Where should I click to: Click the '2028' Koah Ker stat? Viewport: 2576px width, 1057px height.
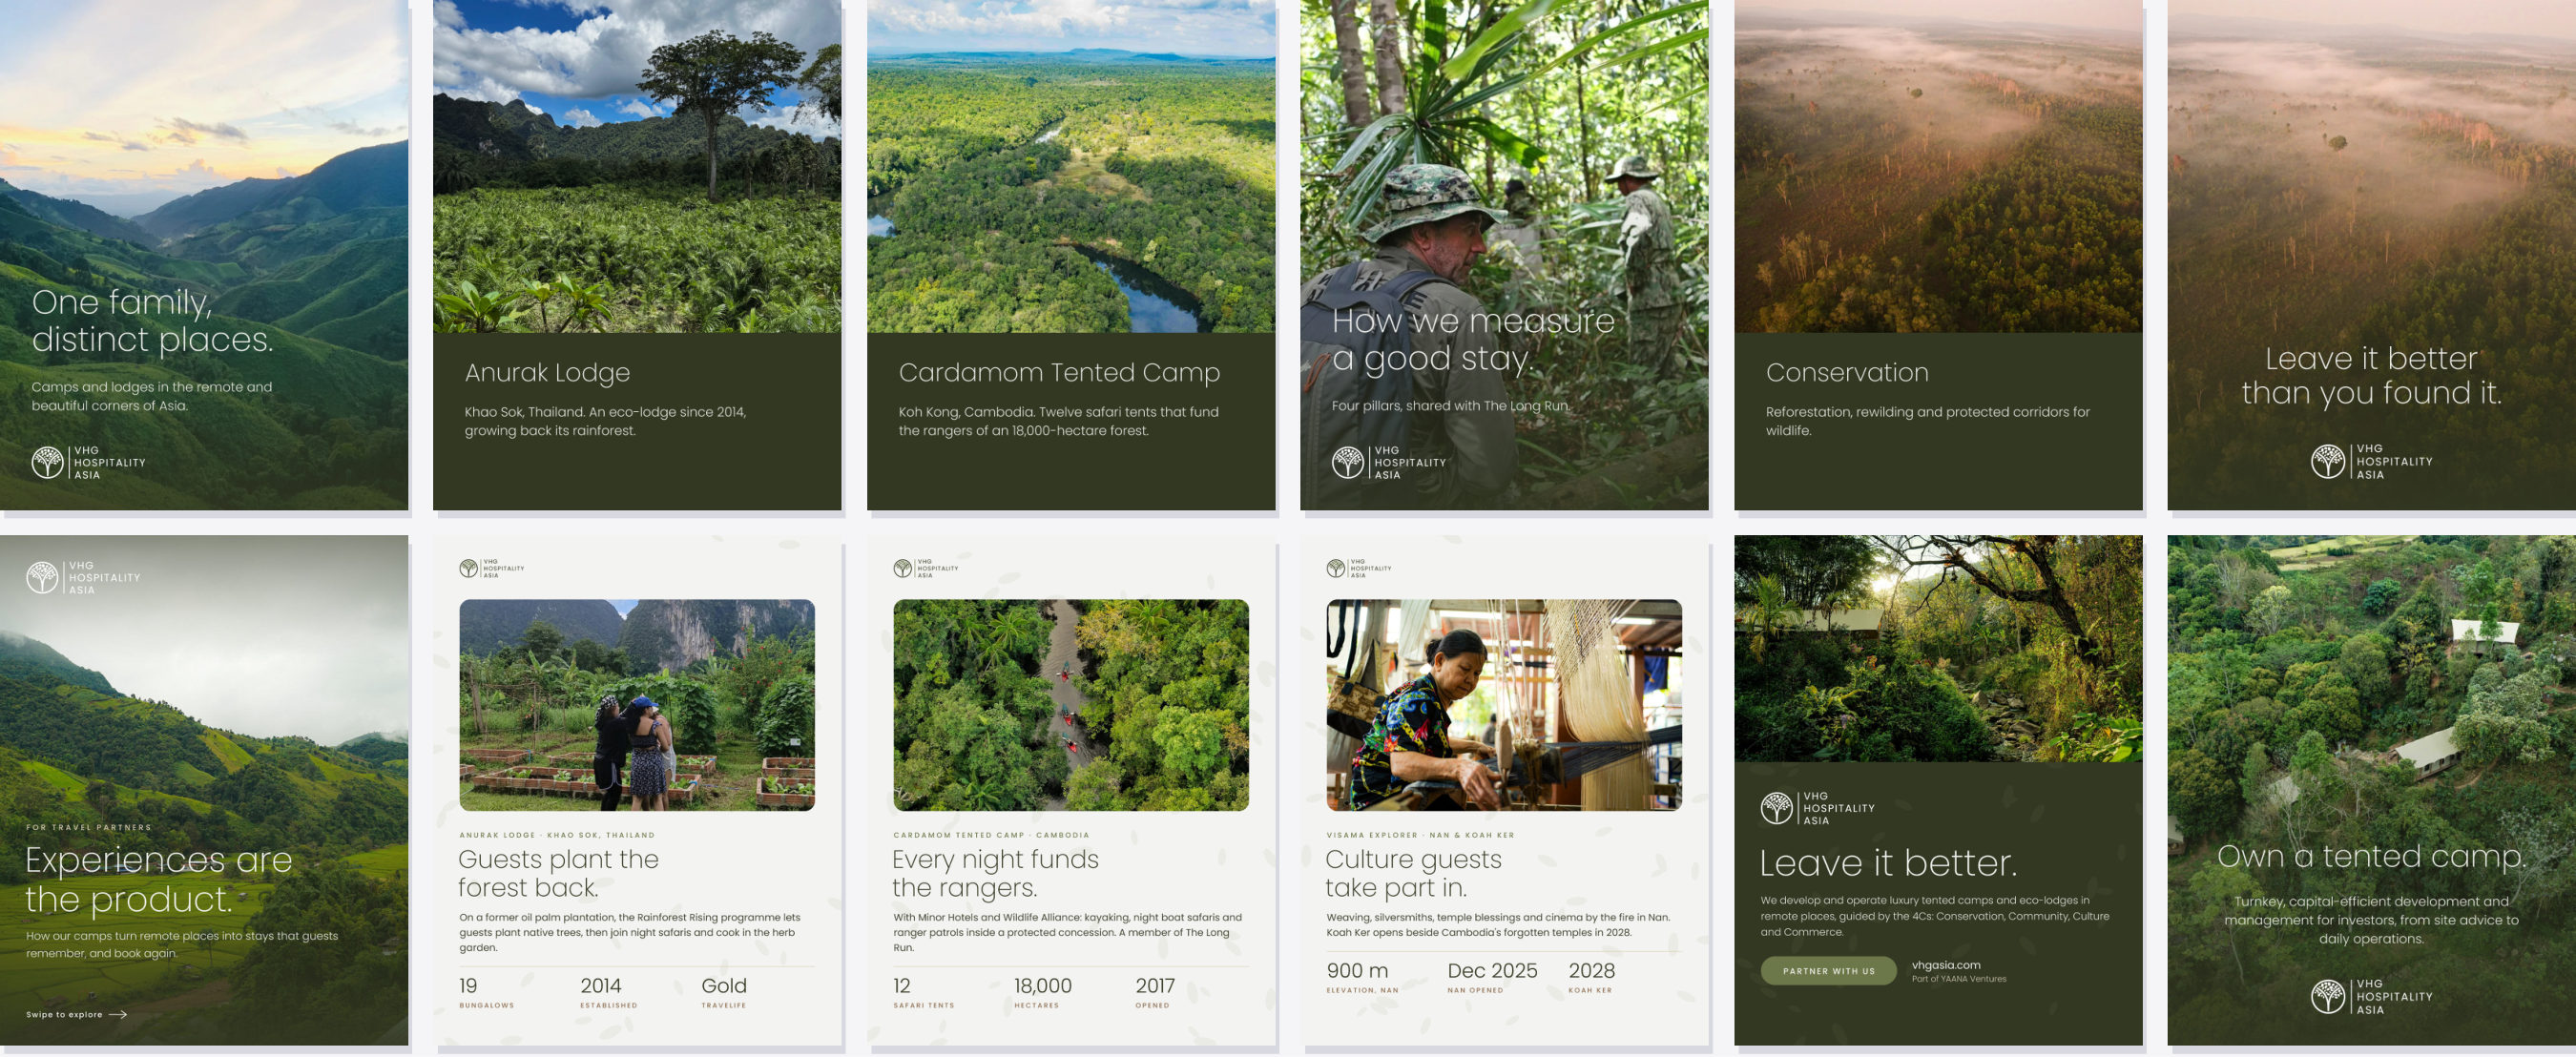click(x=1591, y=971)
